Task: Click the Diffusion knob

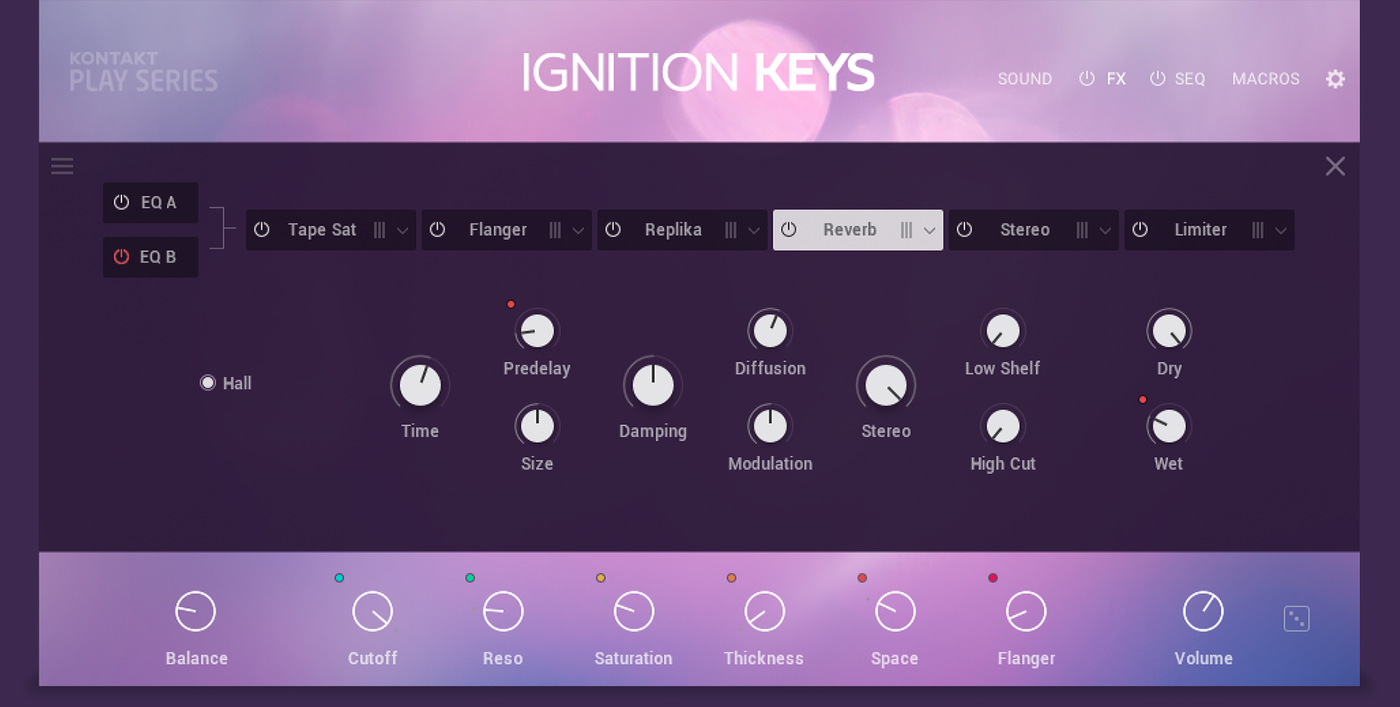Action: click(x=770, y=330)
